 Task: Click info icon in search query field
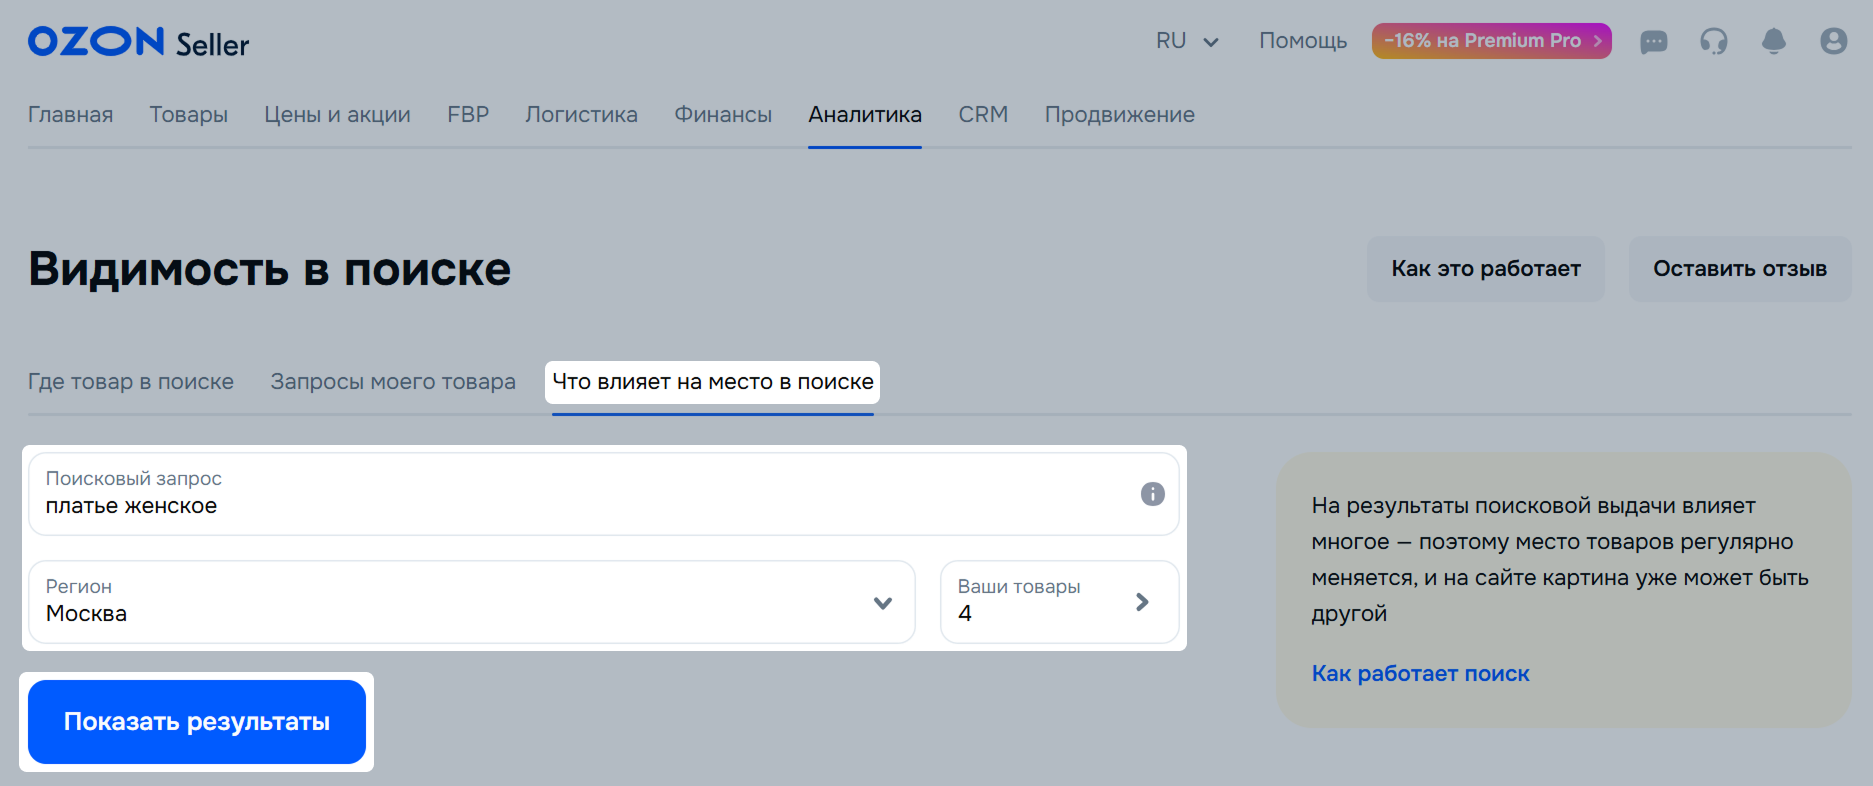point(1152,494)
